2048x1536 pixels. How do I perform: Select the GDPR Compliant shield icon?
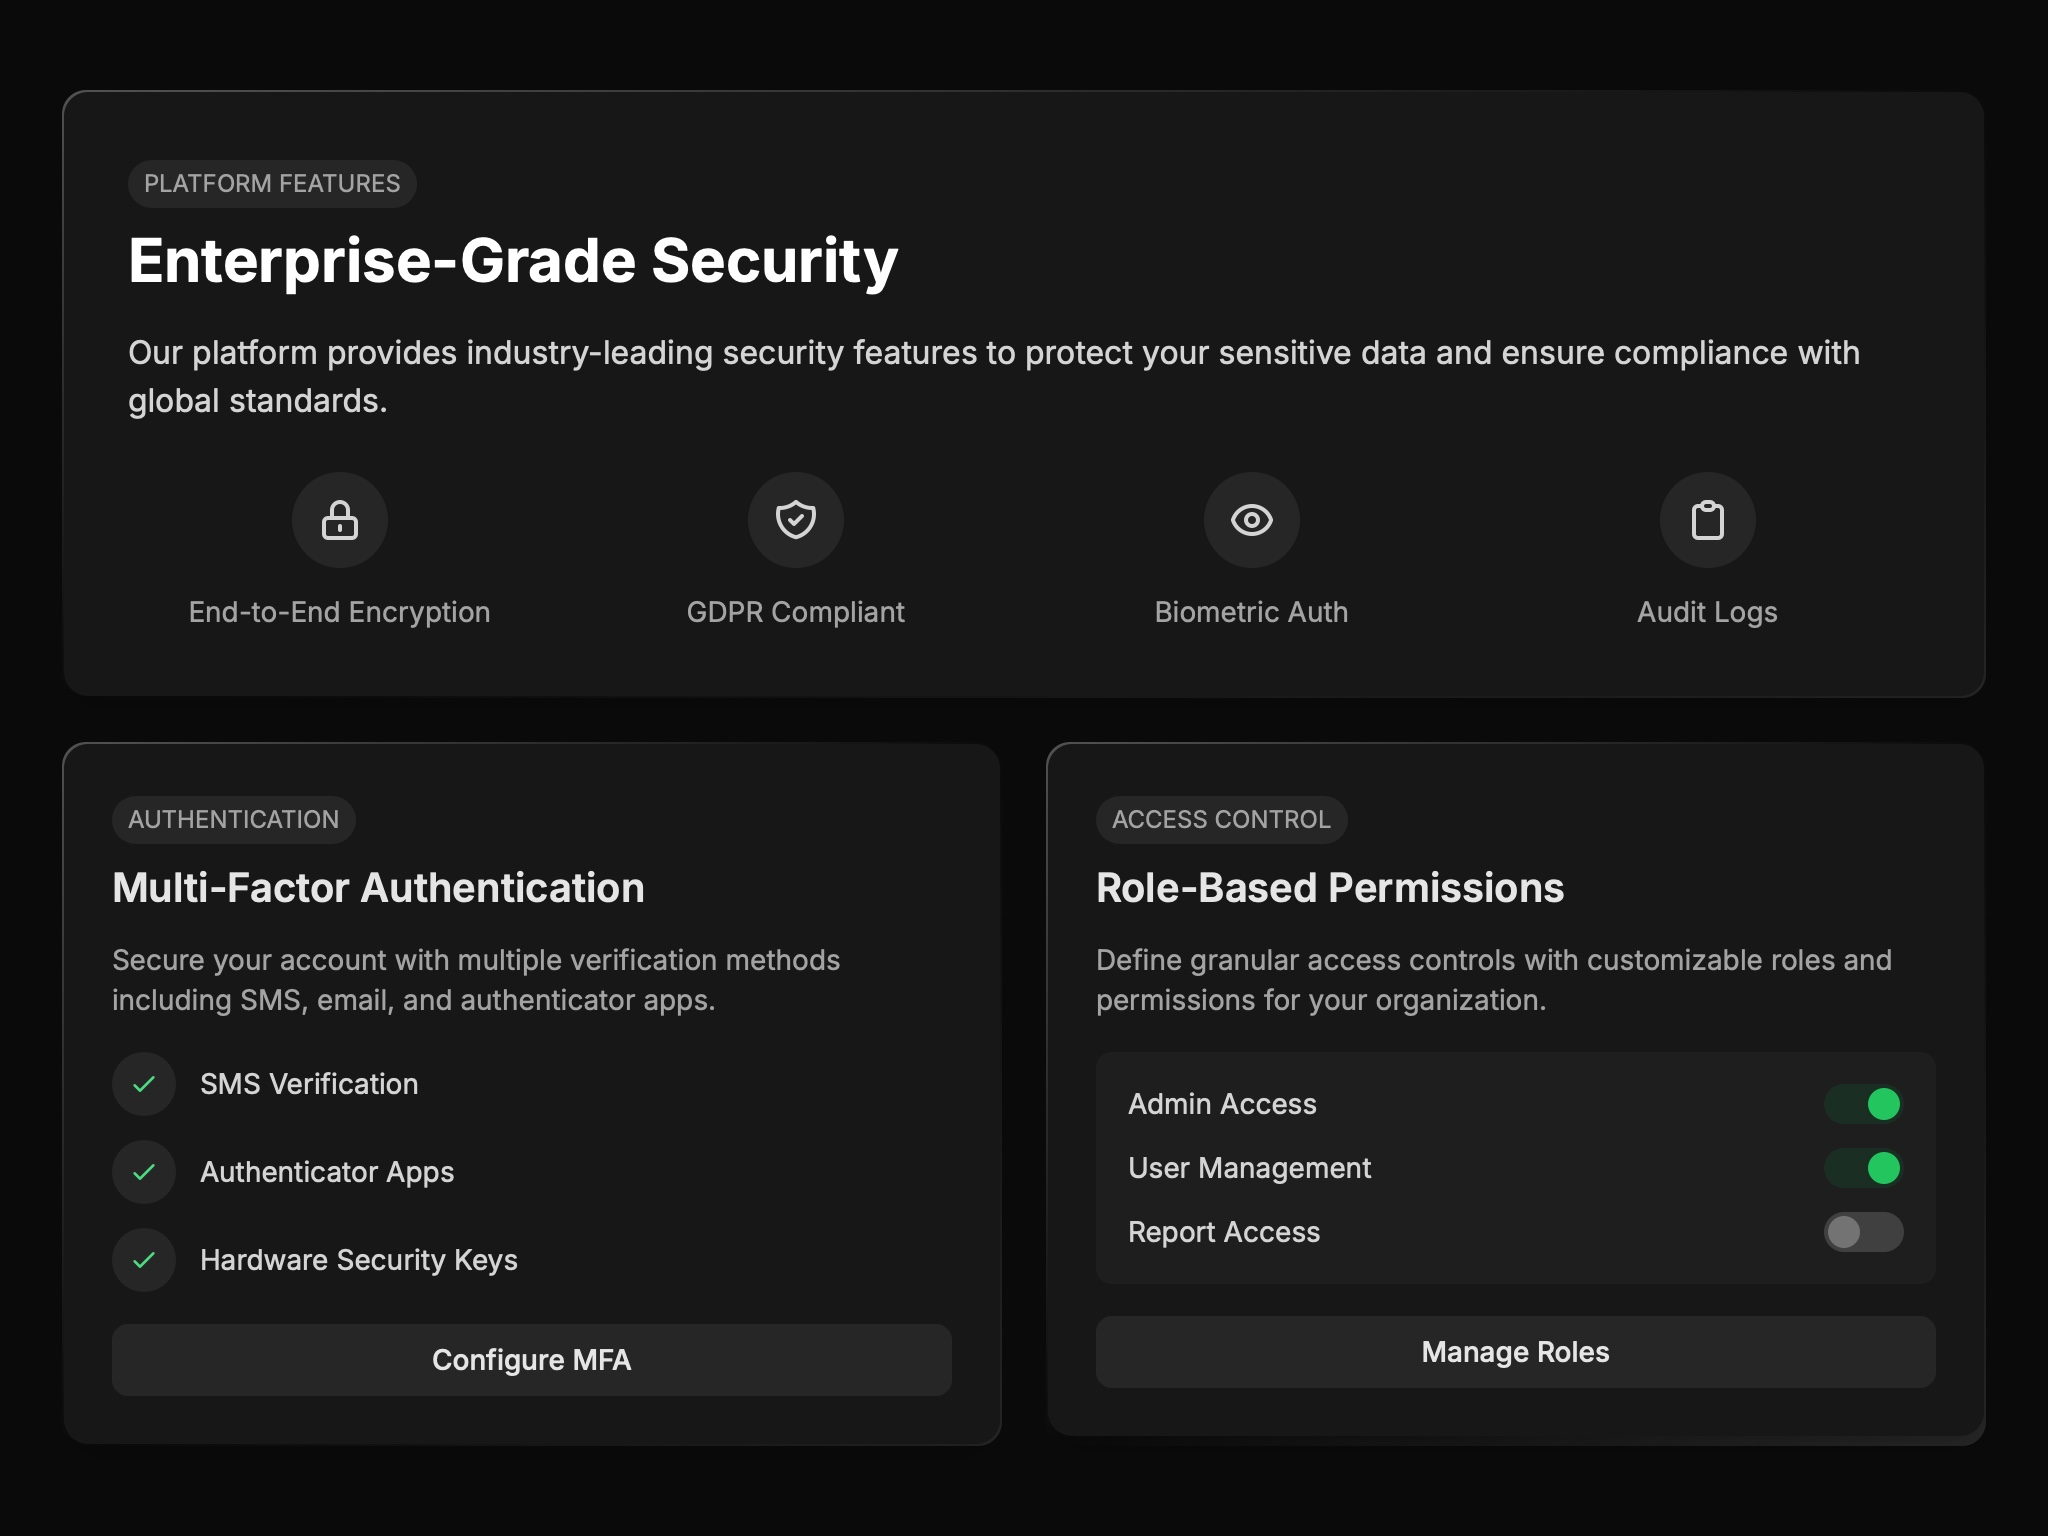(x=795, y=520)
